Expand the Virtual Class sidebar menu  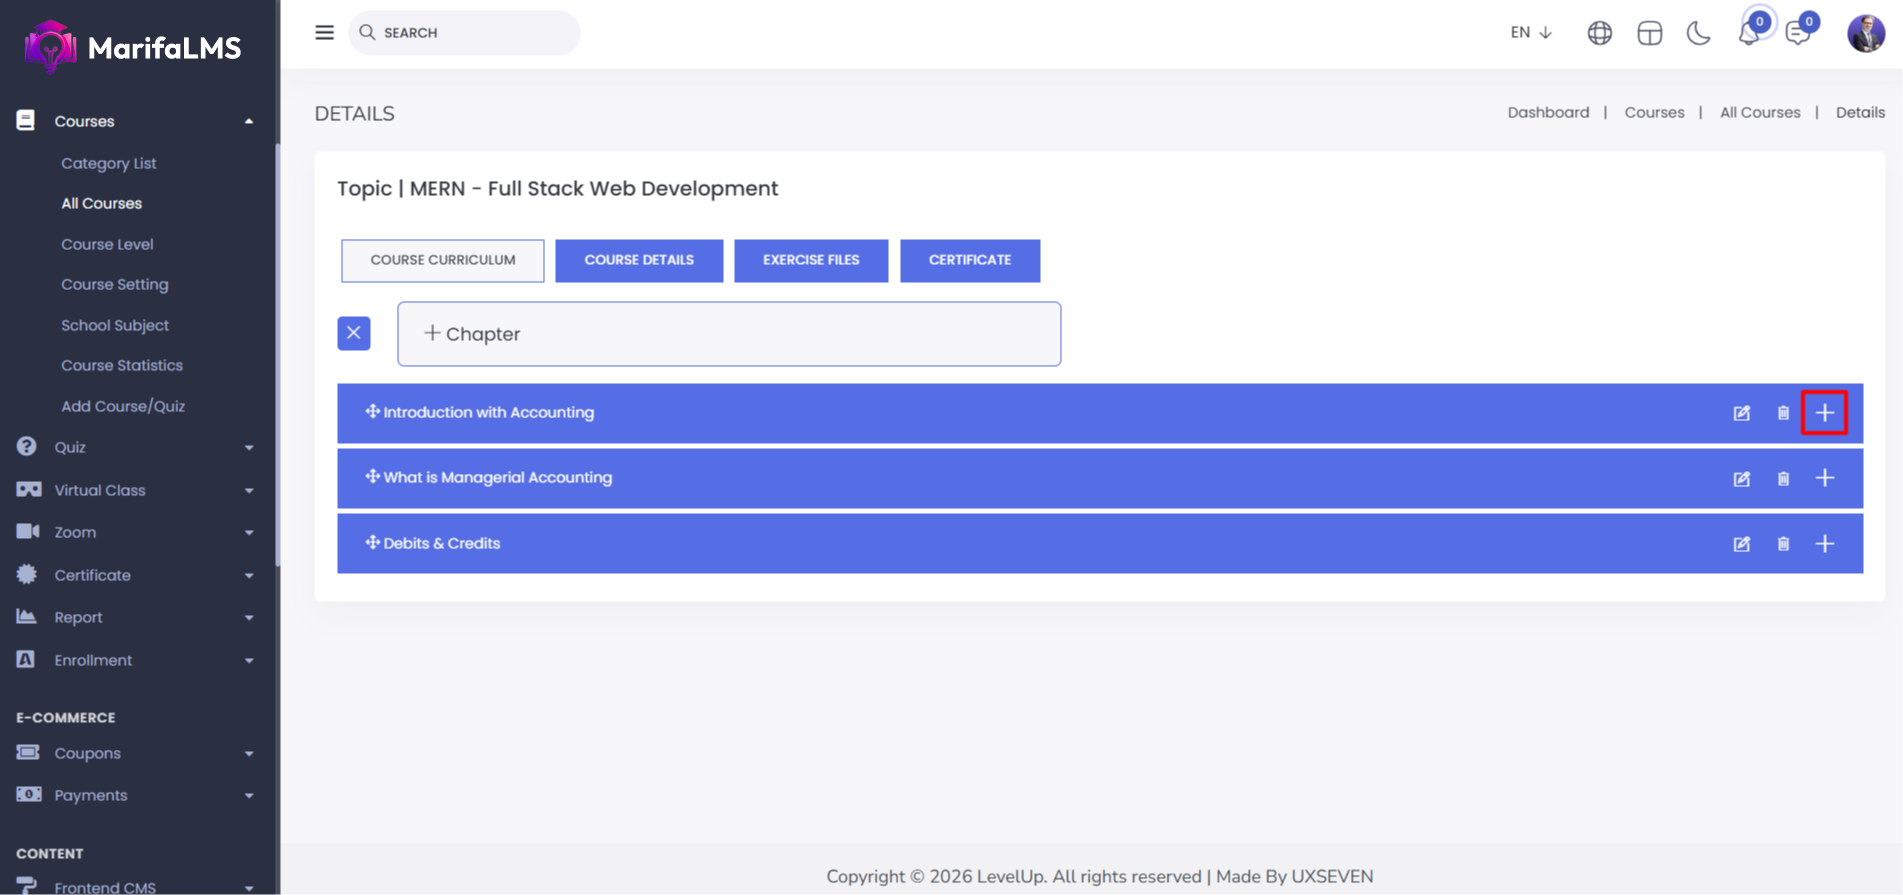[135, 490]
